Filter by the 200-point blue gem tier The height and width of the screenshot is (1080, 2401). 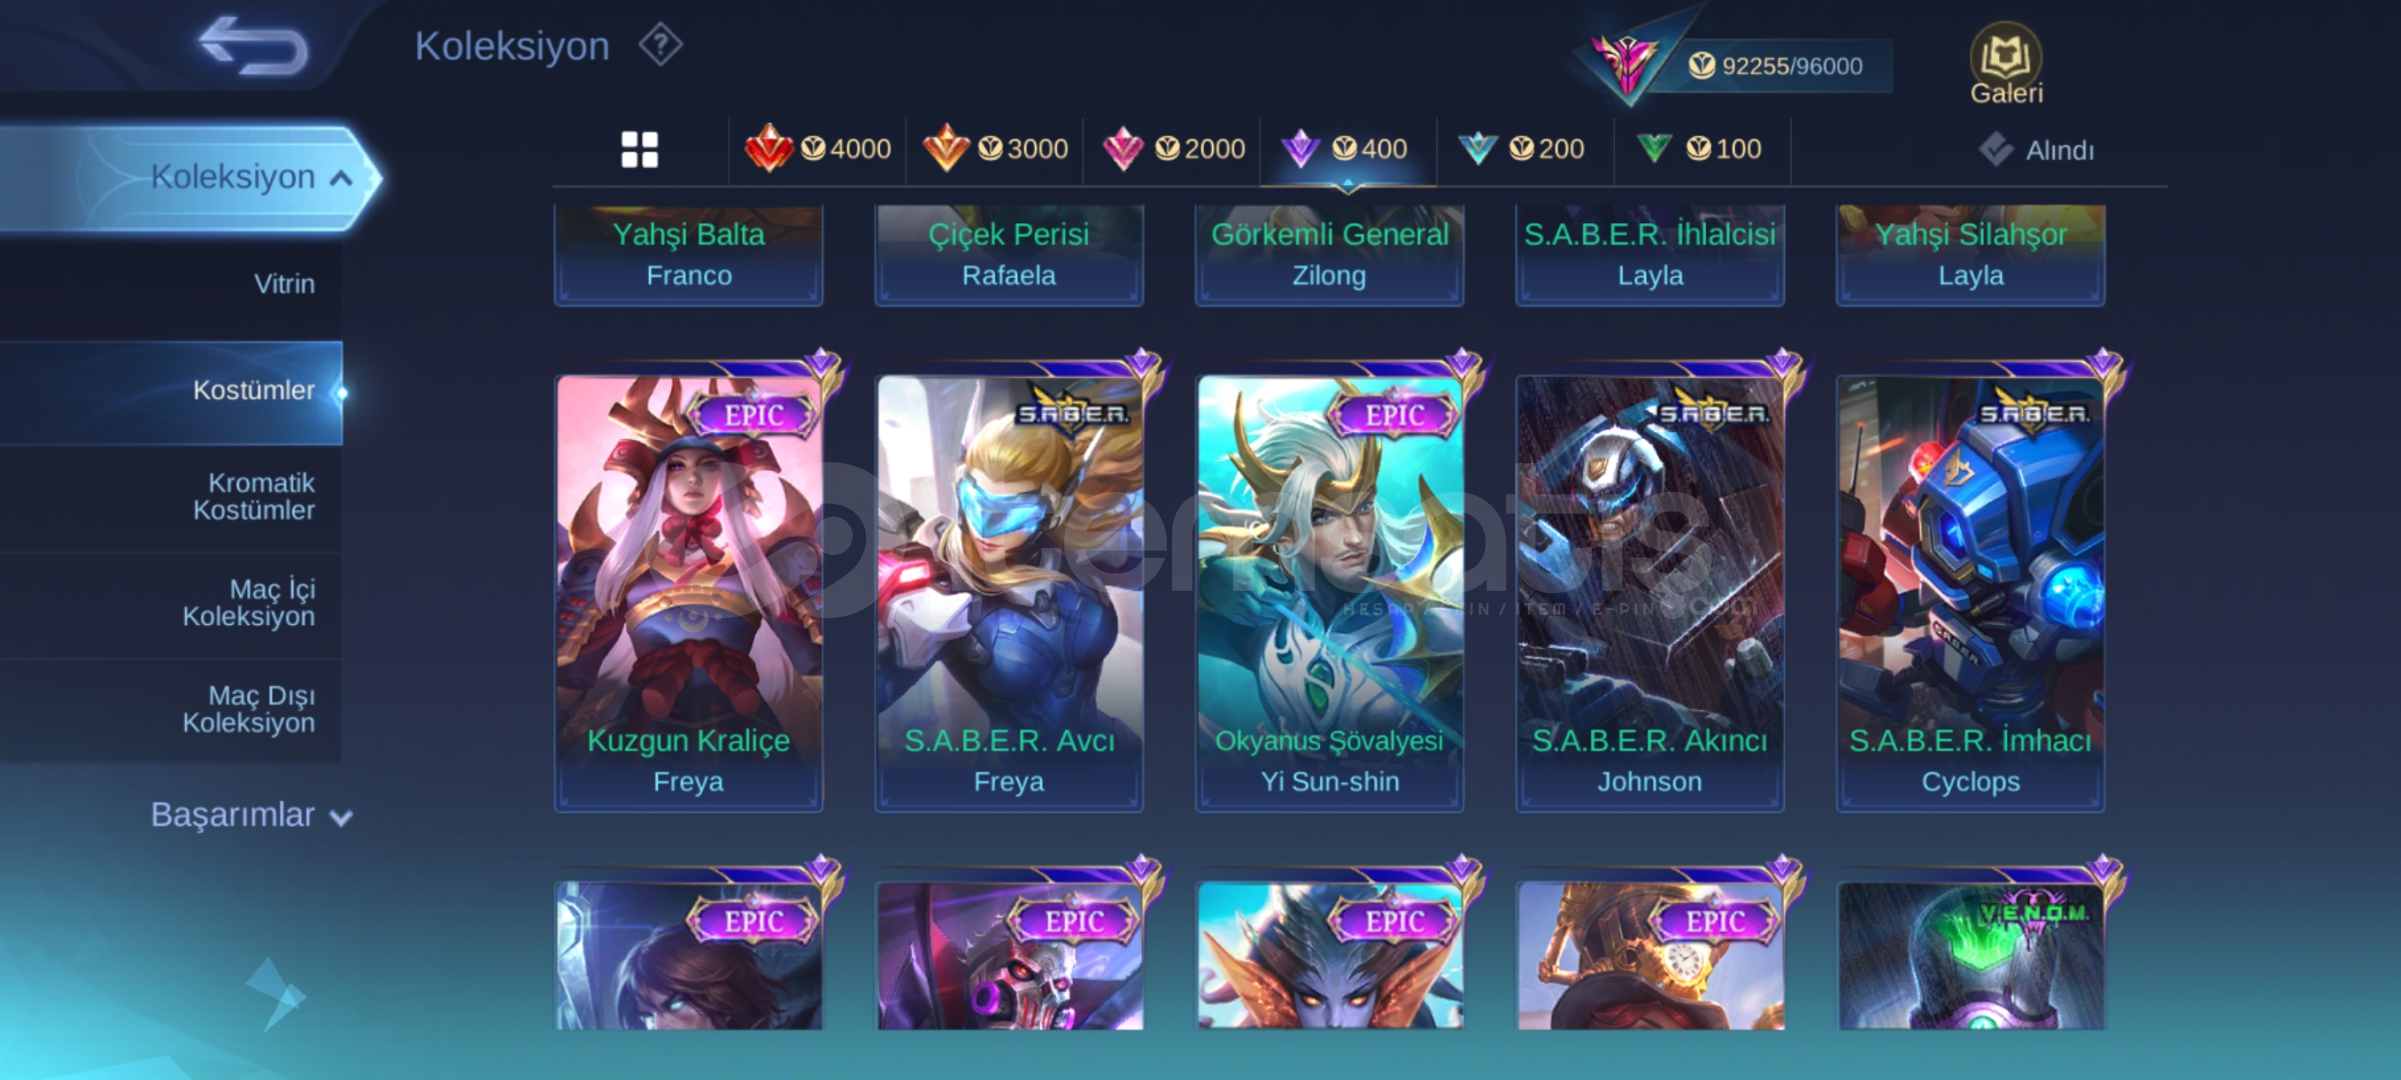[1521, 149]
